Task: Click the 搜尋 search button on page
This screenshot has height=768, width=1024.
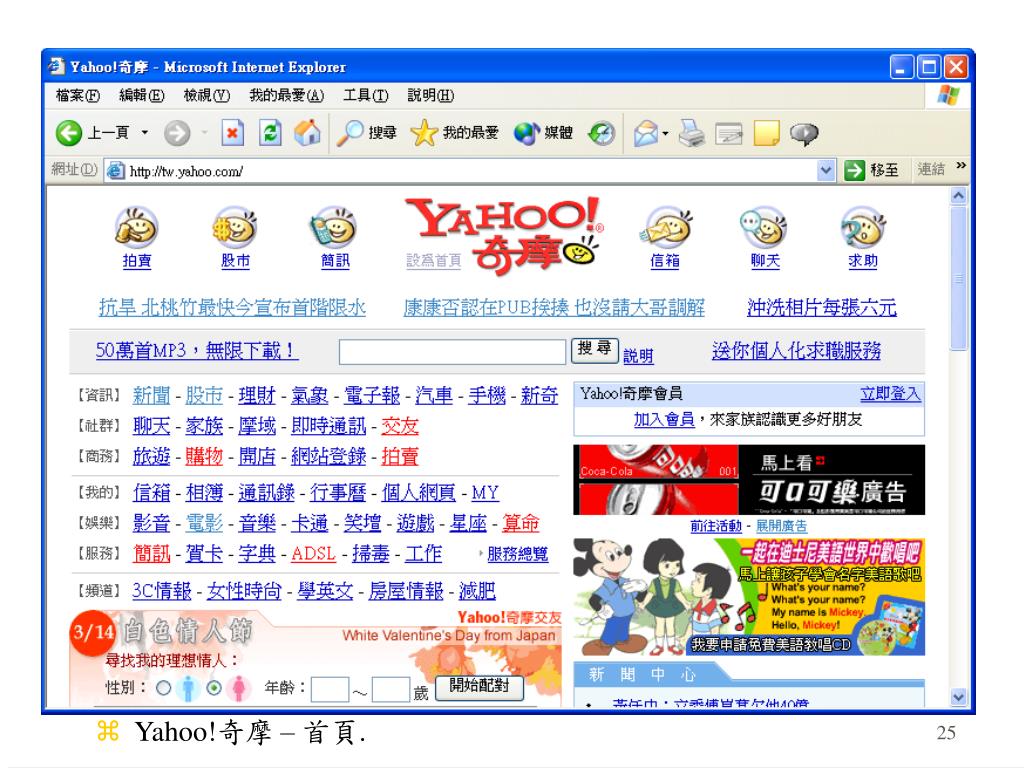Action: tap(594, 349)
